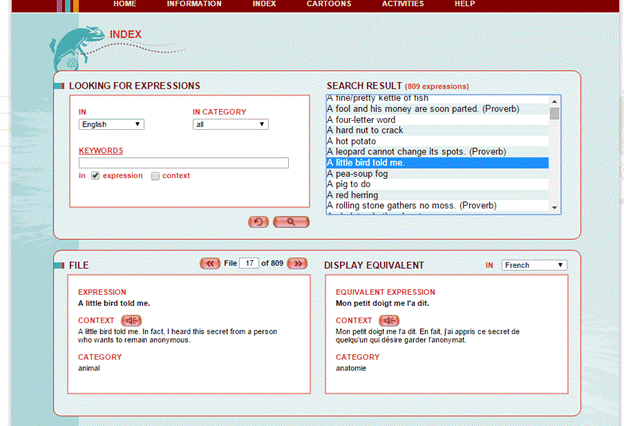Click the '(809 expressions)' count text
This screenshot has height=426, width=624.
tap(437, 86)
